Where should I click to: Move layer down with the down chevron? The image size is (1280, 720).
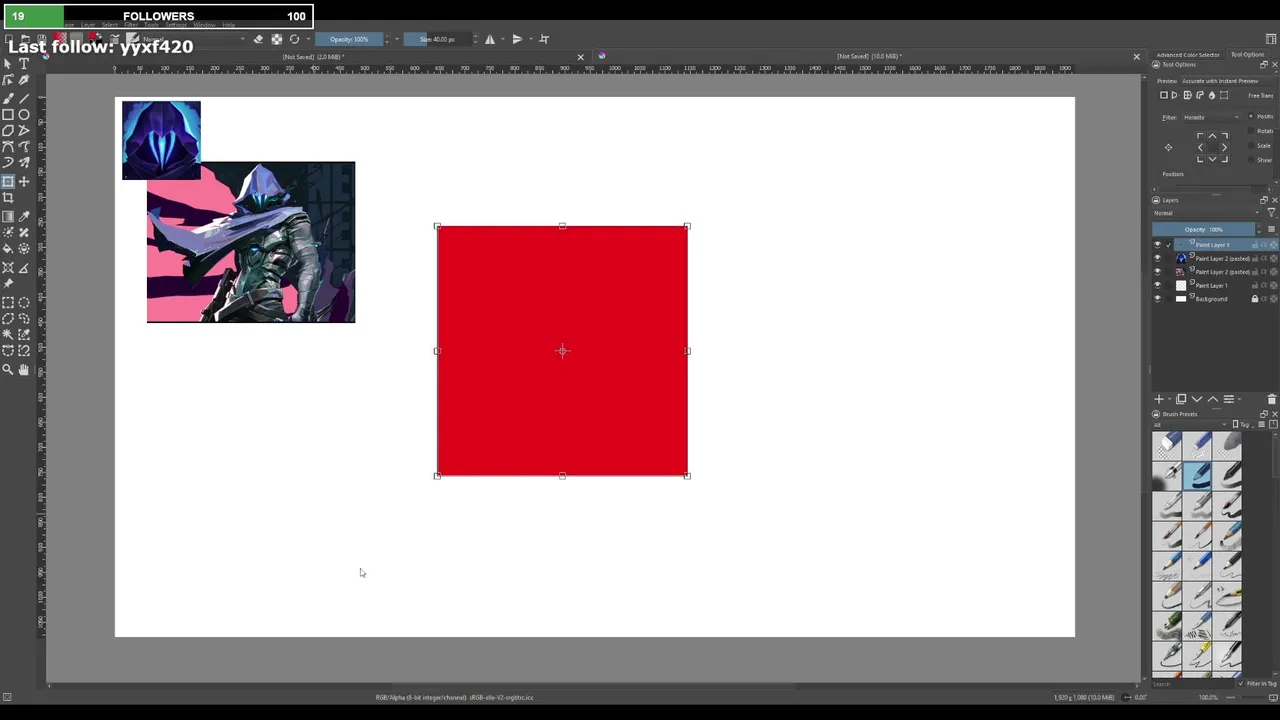(1197, 399)
